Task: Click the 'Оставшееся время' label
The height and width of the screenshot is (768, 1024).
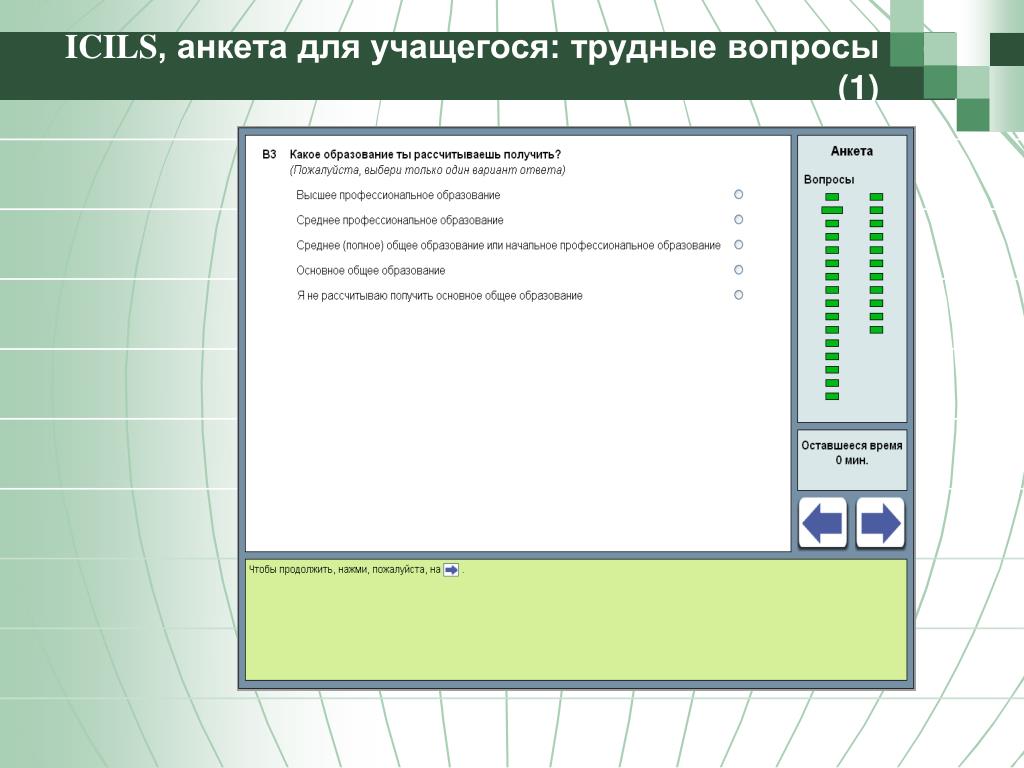Action: pyautogui.click(x=852, y=445)
